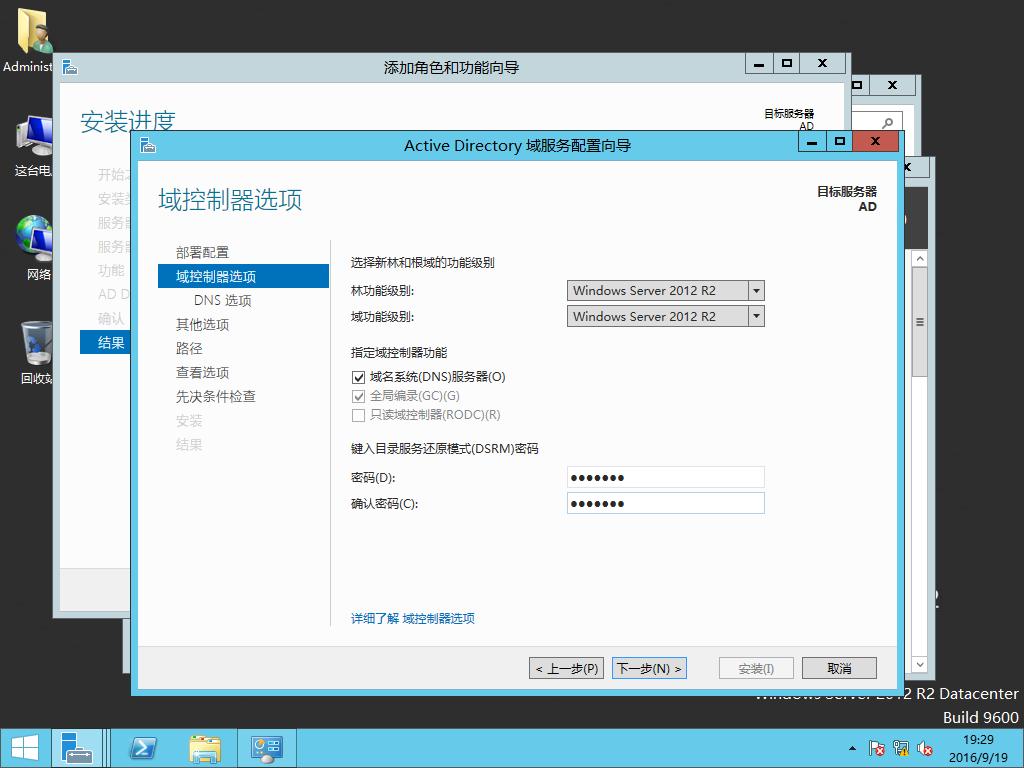Open Server Manager from taskbar
The image size is (1024, 768).
pos(76,748)
